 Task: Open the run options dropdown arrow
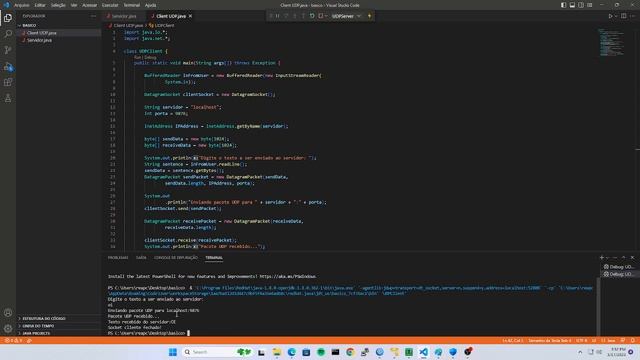pos(616,16)
